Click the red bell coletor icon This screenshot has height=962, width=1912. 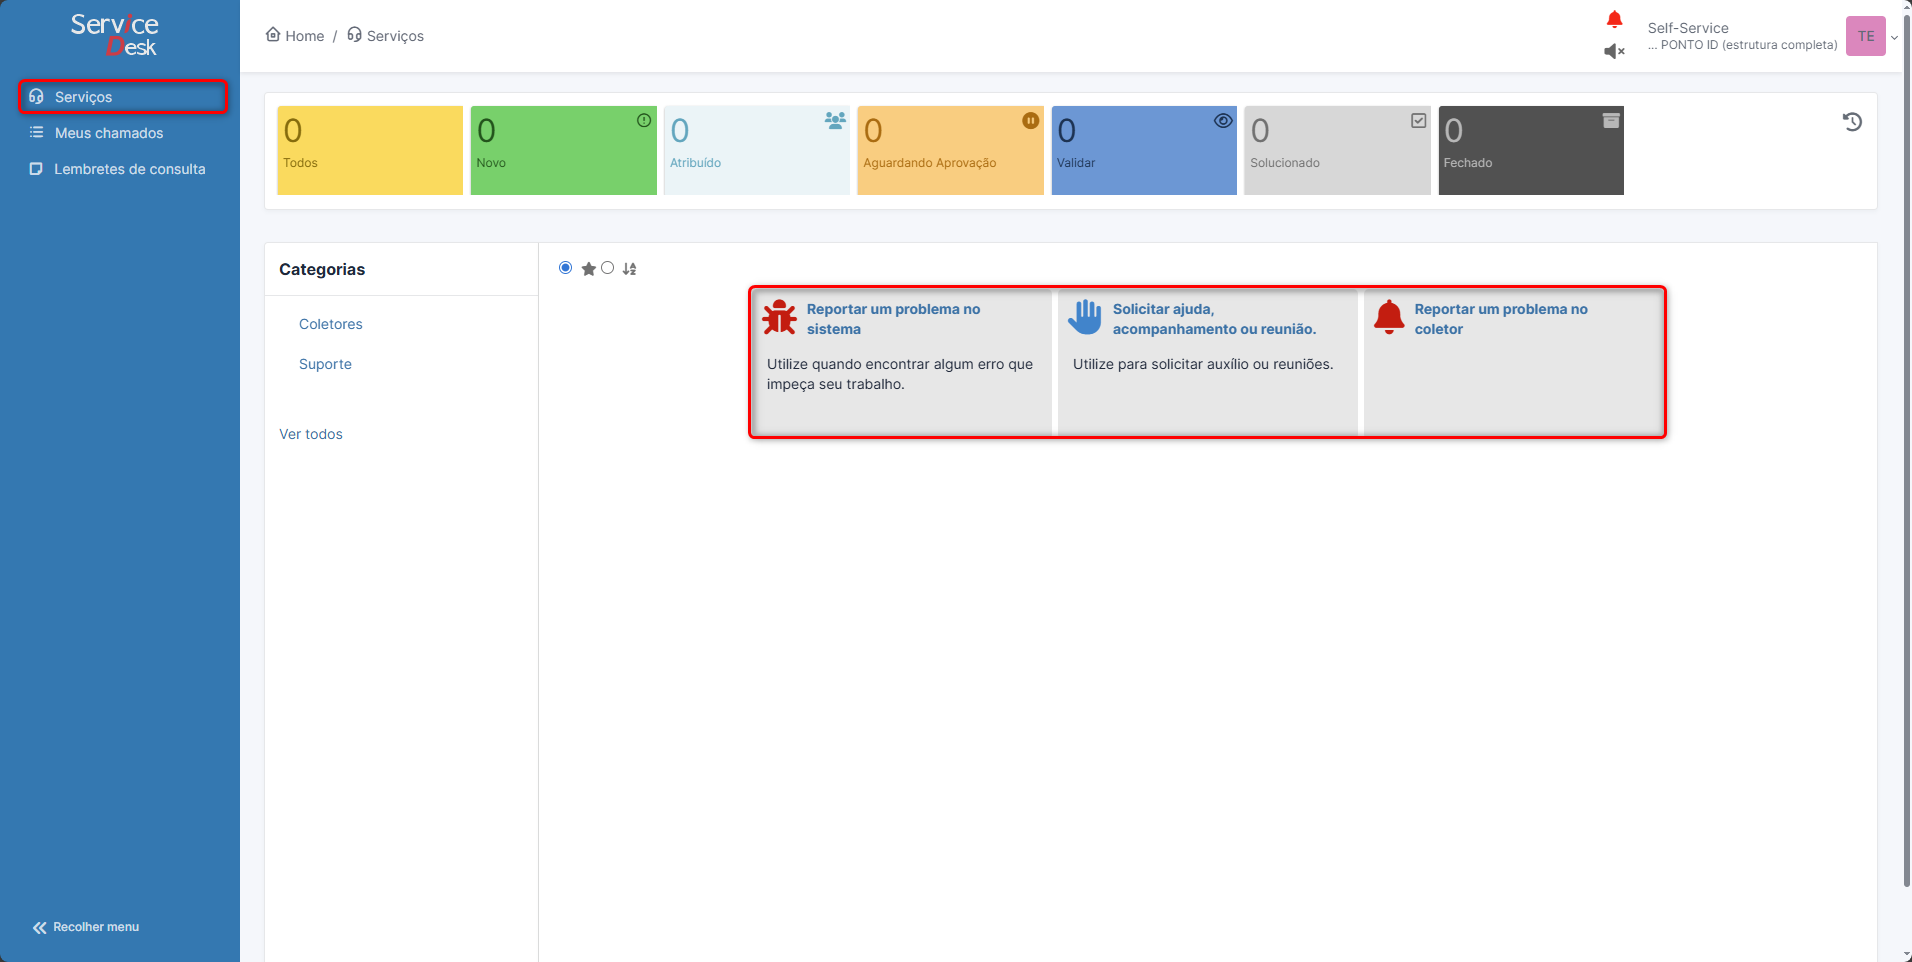pyautogui.click(x=1389, y=317)
